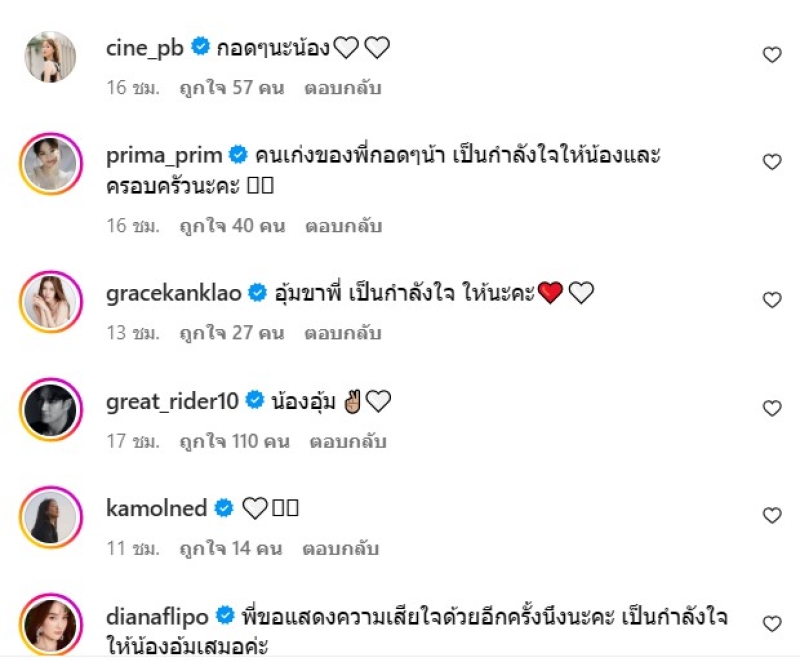
Task: Show the 110 likes on great_rider10's comment
Action: [232, 441]
